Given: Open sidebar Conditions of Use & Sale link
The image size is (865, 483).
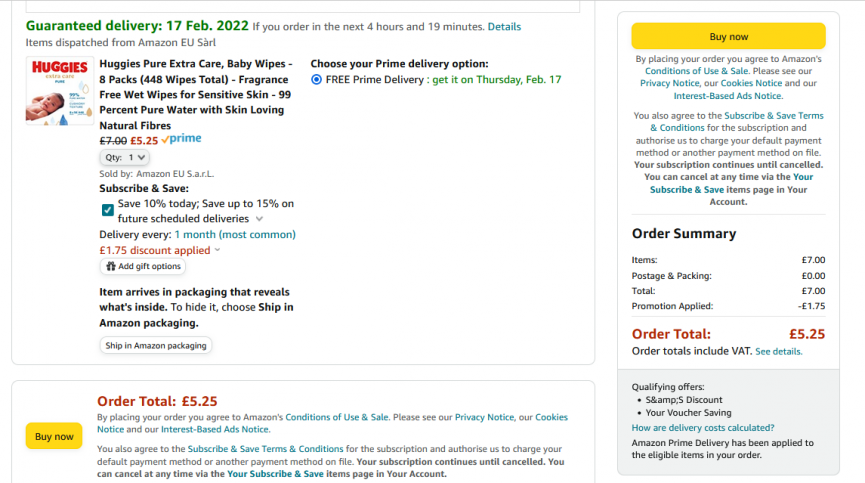Looking at the screenshot, I should tap(697, 71).
